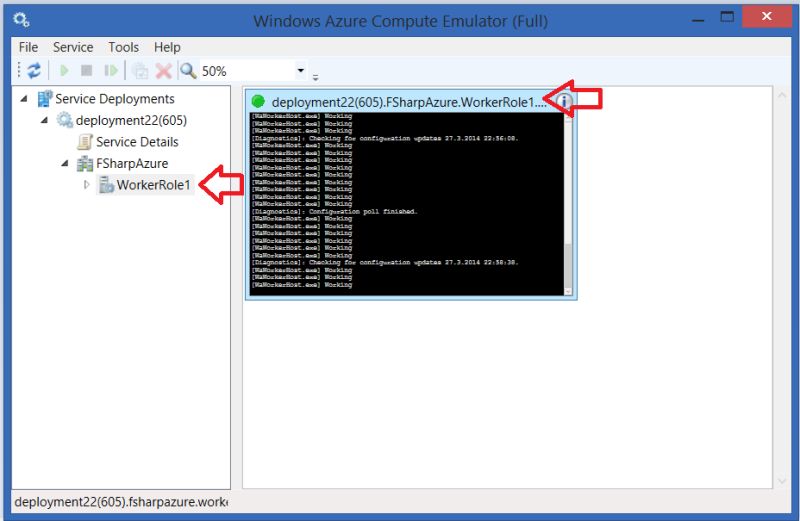Select Service Deployments in the tree

pos(115,98)
